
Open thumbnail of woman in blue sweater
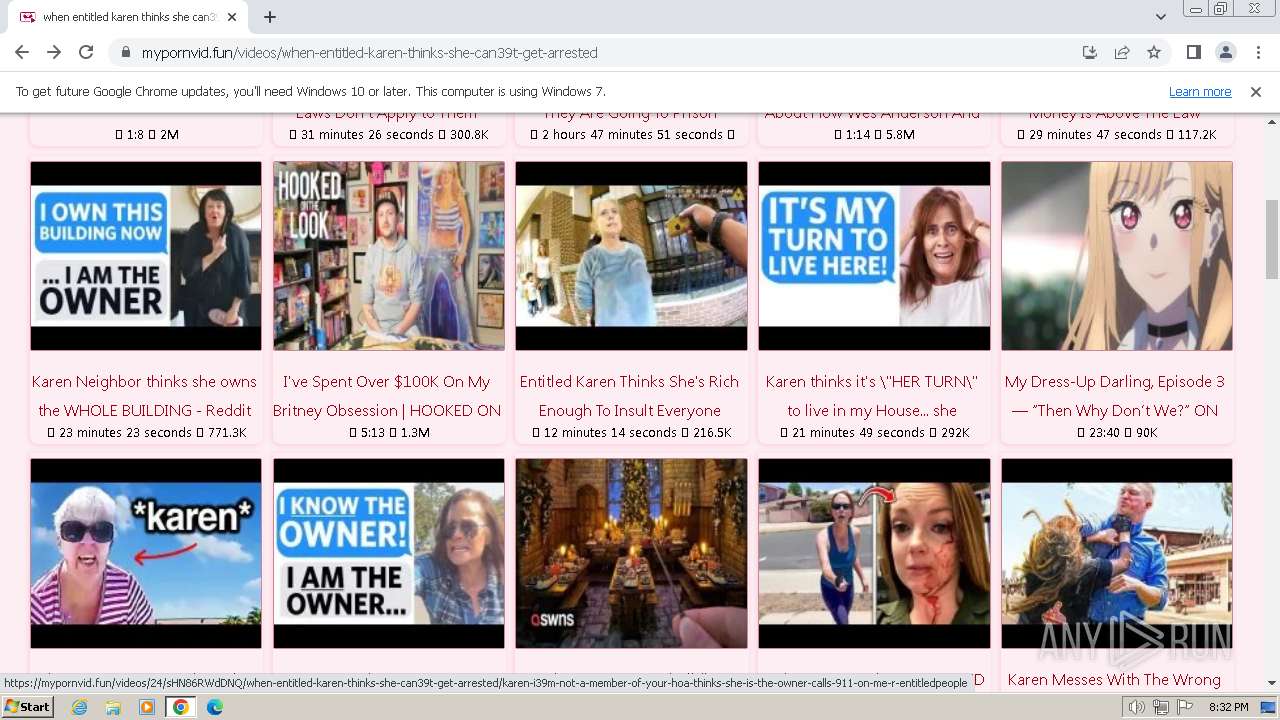click(631, 256)
